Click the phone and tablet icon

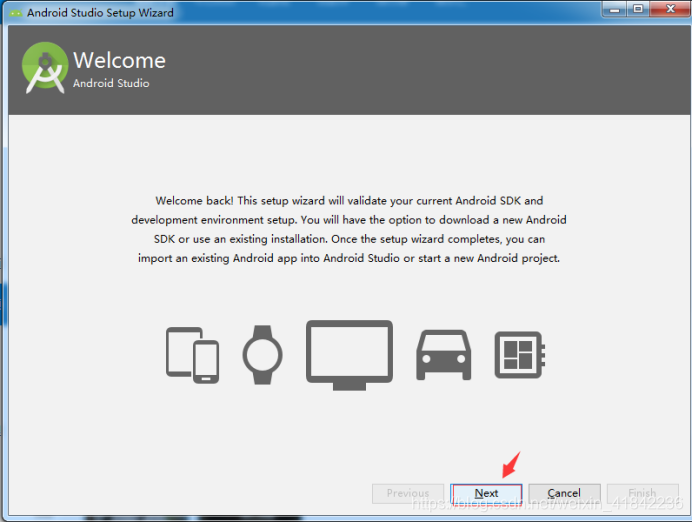click(x=192, y=355)
